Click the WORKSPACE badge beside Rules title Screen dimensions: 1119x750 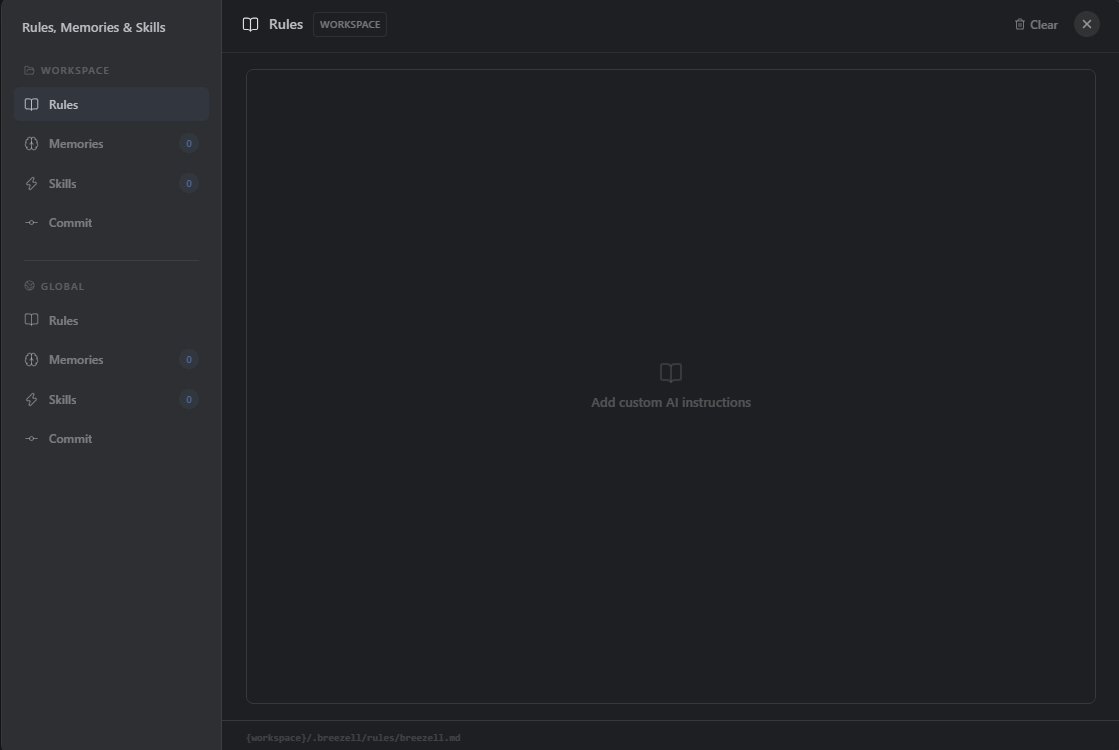(350, 24)
